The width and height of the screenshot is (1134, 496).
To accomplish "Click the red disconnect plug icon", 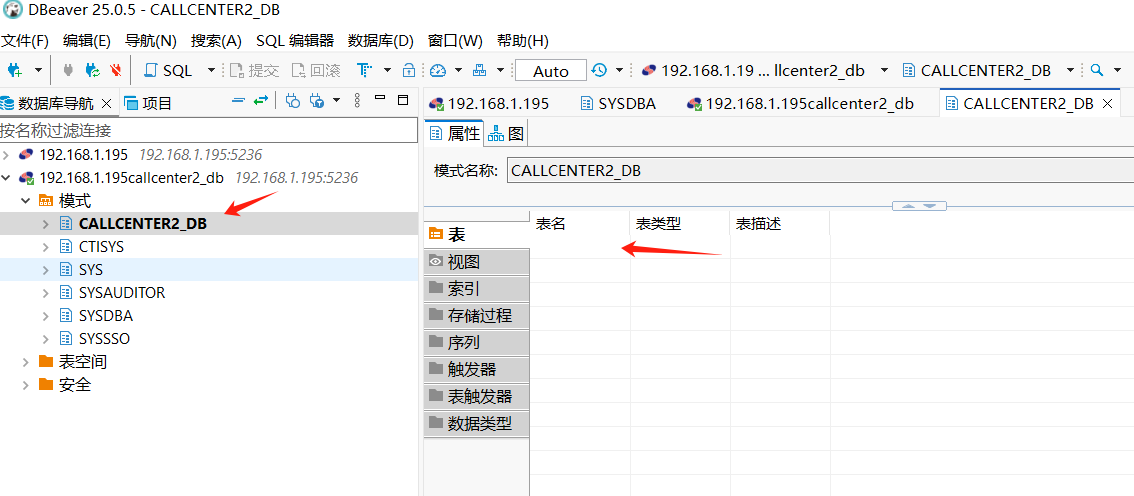I will (116, 70).
